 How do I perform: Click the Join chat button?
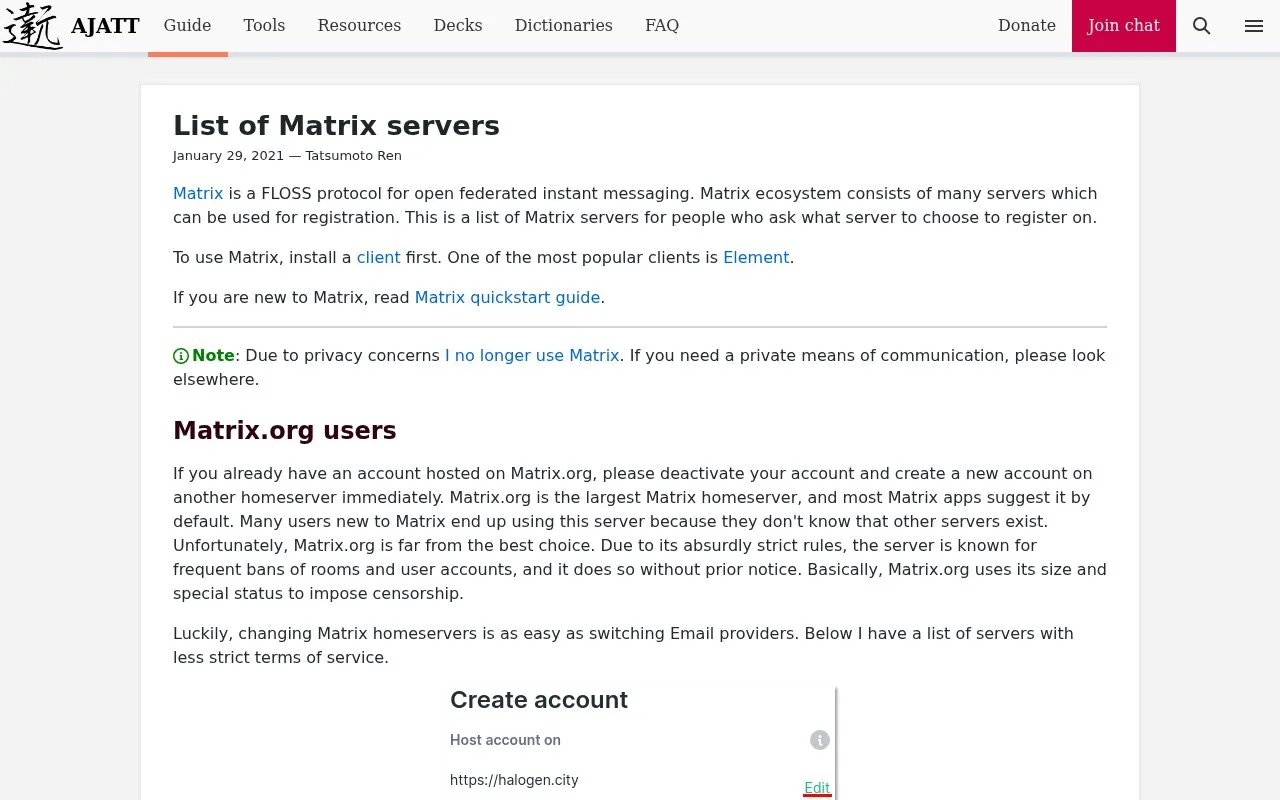[1124, 26]
